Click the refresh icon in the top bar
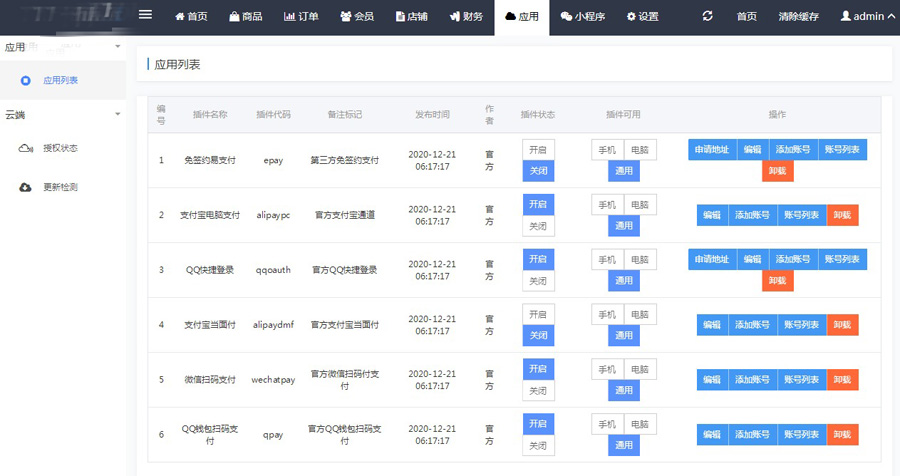The width and height of the screenshot is (900, 476). tap(708, 16)
